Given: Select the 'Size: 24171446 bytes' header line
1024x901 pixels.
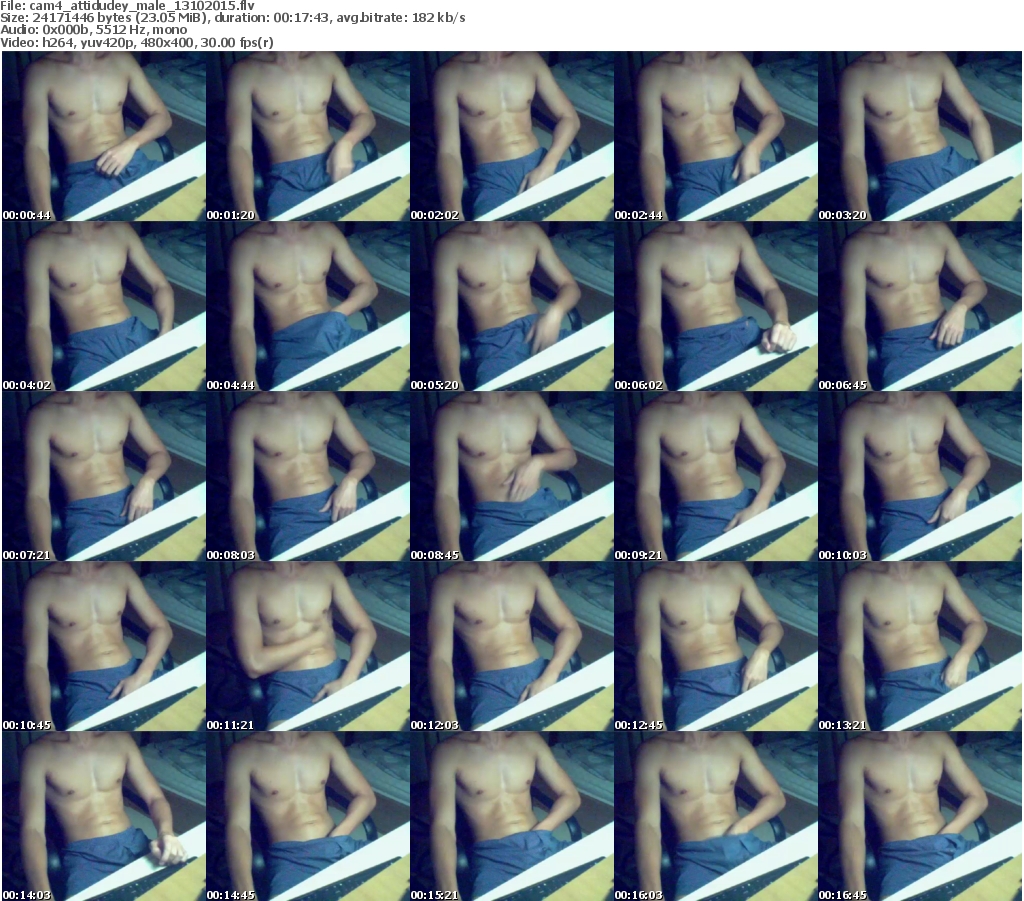Looking at the screenshot, I should 232,18.
